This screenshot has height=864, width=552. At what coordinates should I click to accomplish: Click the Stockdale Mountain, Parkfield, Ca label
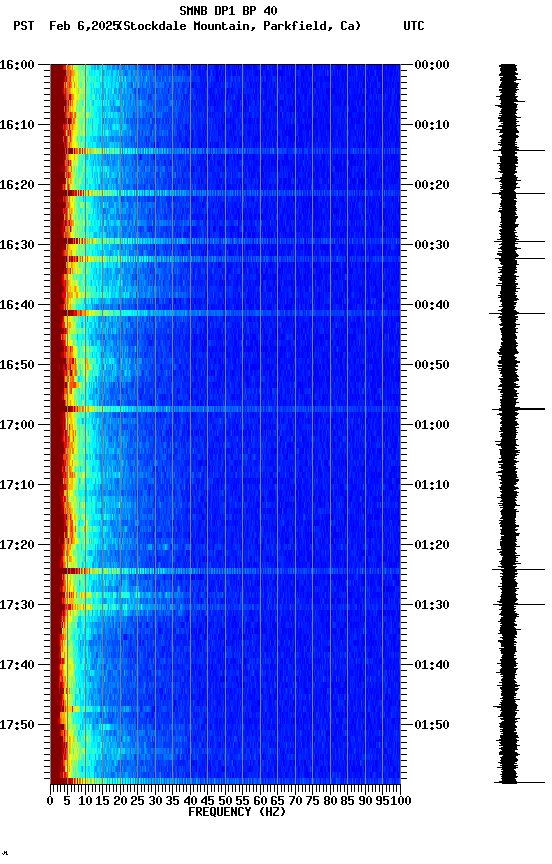pyautogui.click(x=240, y=26)
